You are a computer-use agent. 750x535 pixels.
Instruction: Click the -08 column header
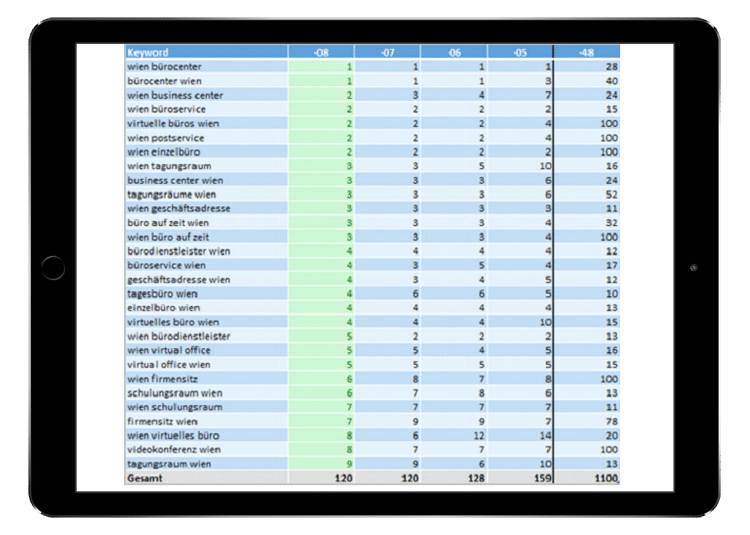tap(321, 52)
